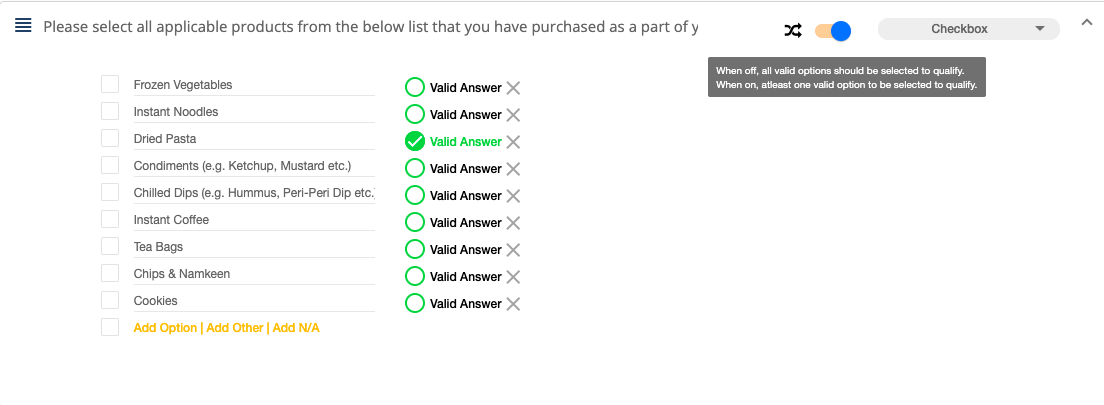Edit the question title text
This screenshot has height=405, width=1104.
point(371,27)
